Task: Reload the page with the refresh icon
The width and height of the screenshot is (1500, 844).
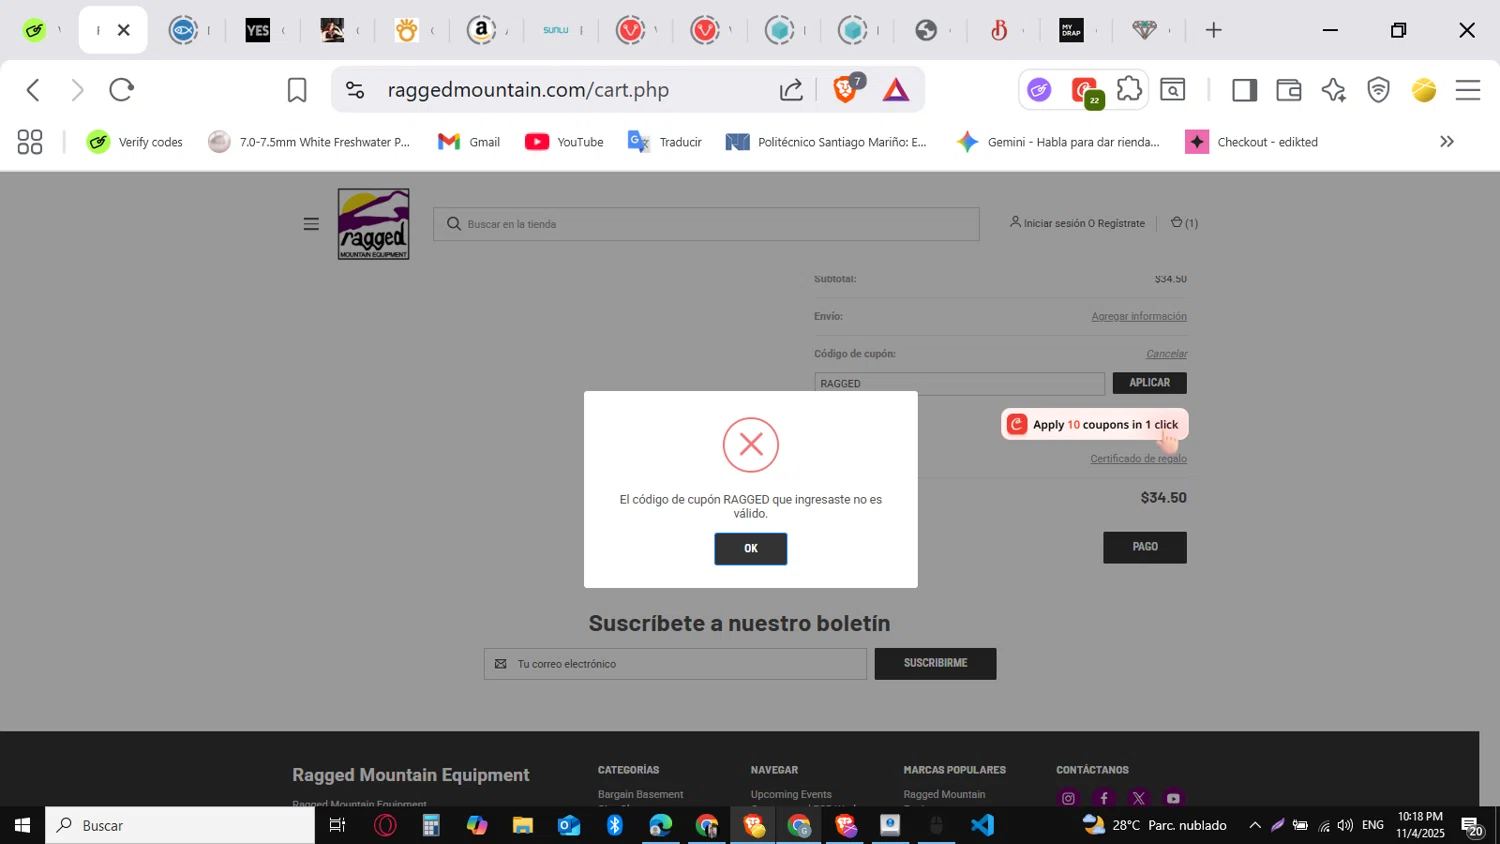Action: [x=121, y=90]
